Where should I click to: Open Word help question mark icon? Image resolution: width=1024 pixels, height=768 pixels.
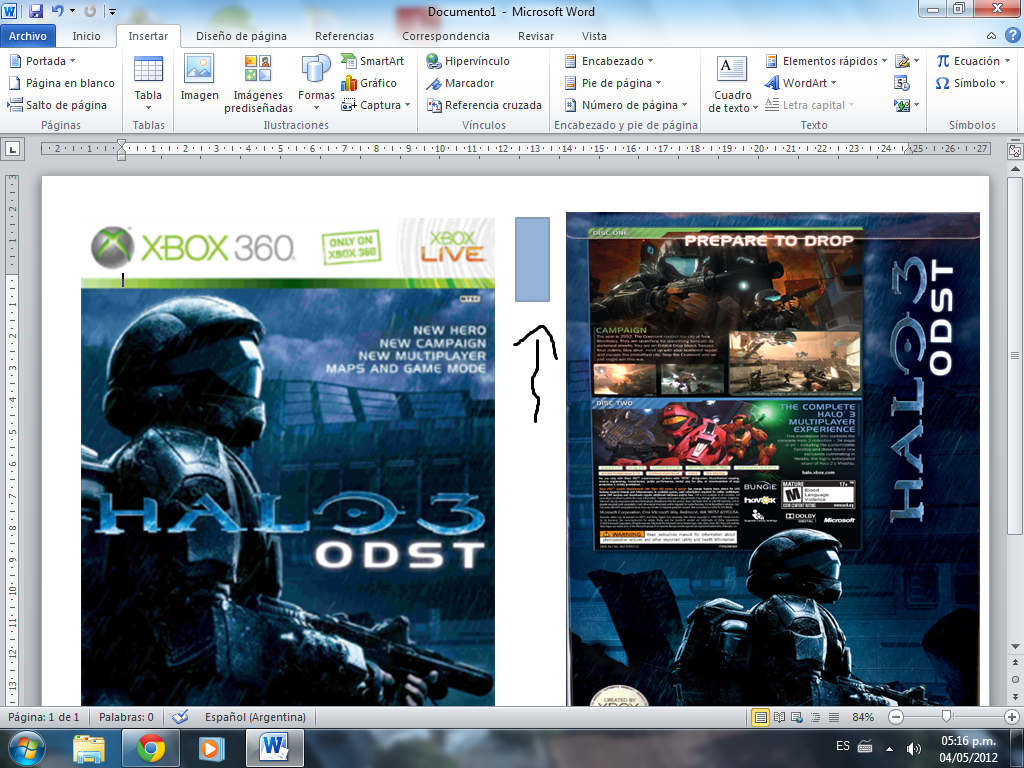[1012, 36]
